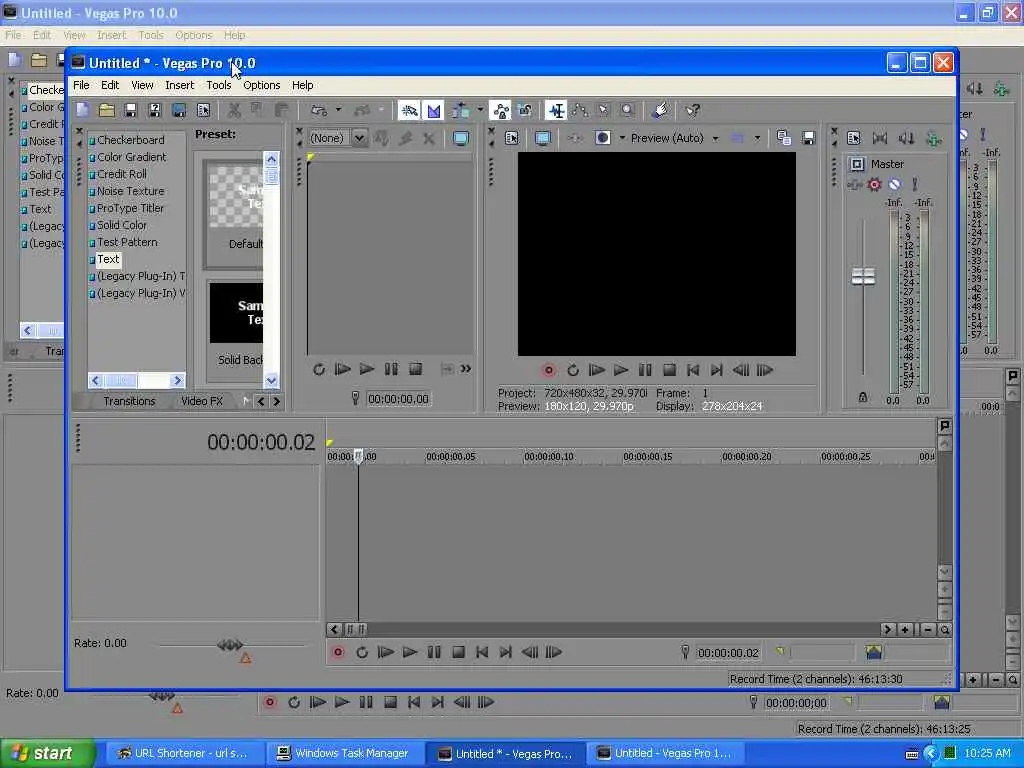Select the Envelope edit tool

tap(579, 110)
